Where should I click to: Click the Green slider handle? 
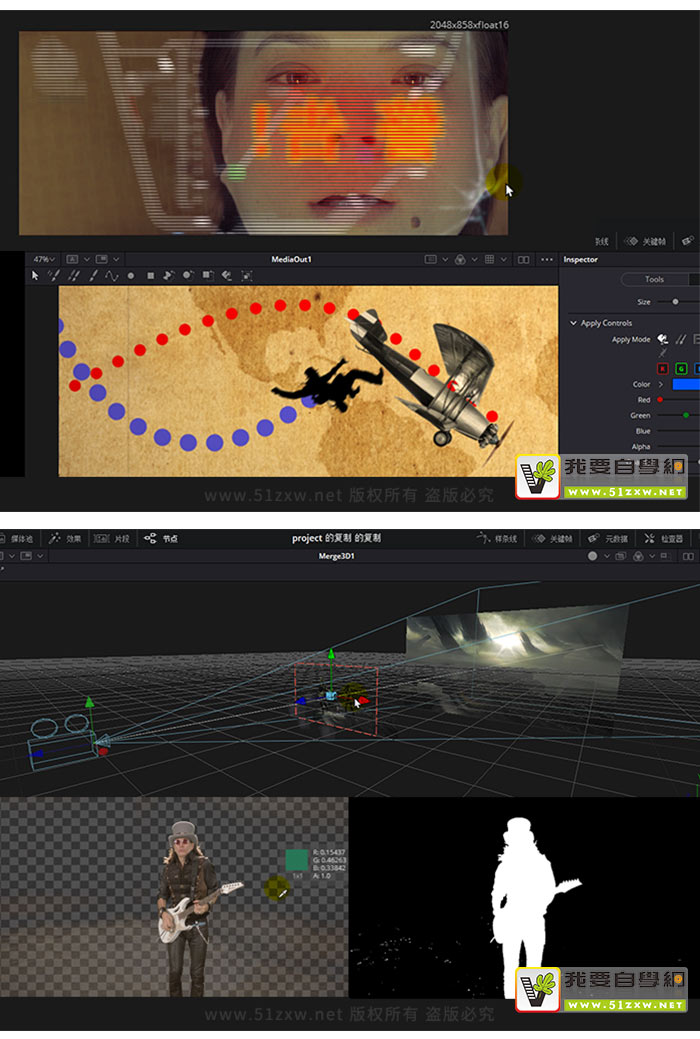click(x=686, y=415)
